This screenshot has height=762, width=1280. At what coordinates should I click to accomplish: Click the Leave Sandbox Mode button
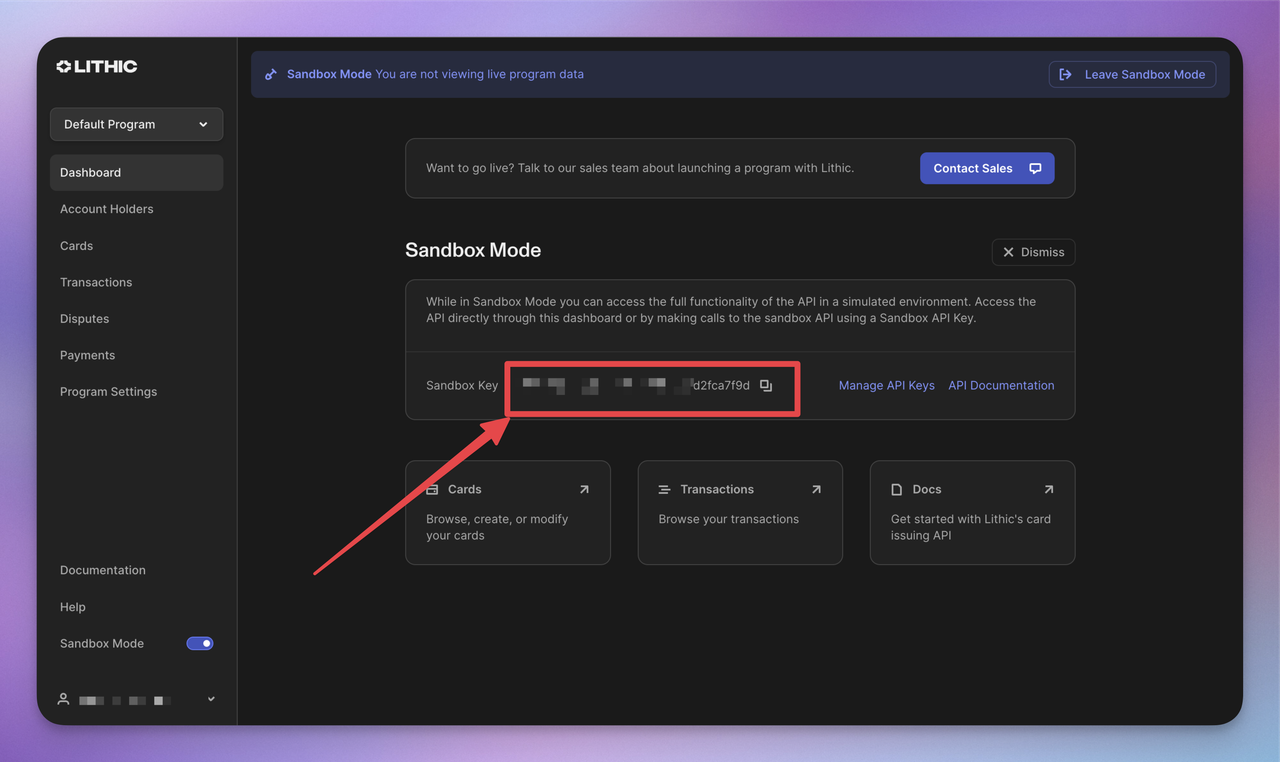[x=1132, y=74]
